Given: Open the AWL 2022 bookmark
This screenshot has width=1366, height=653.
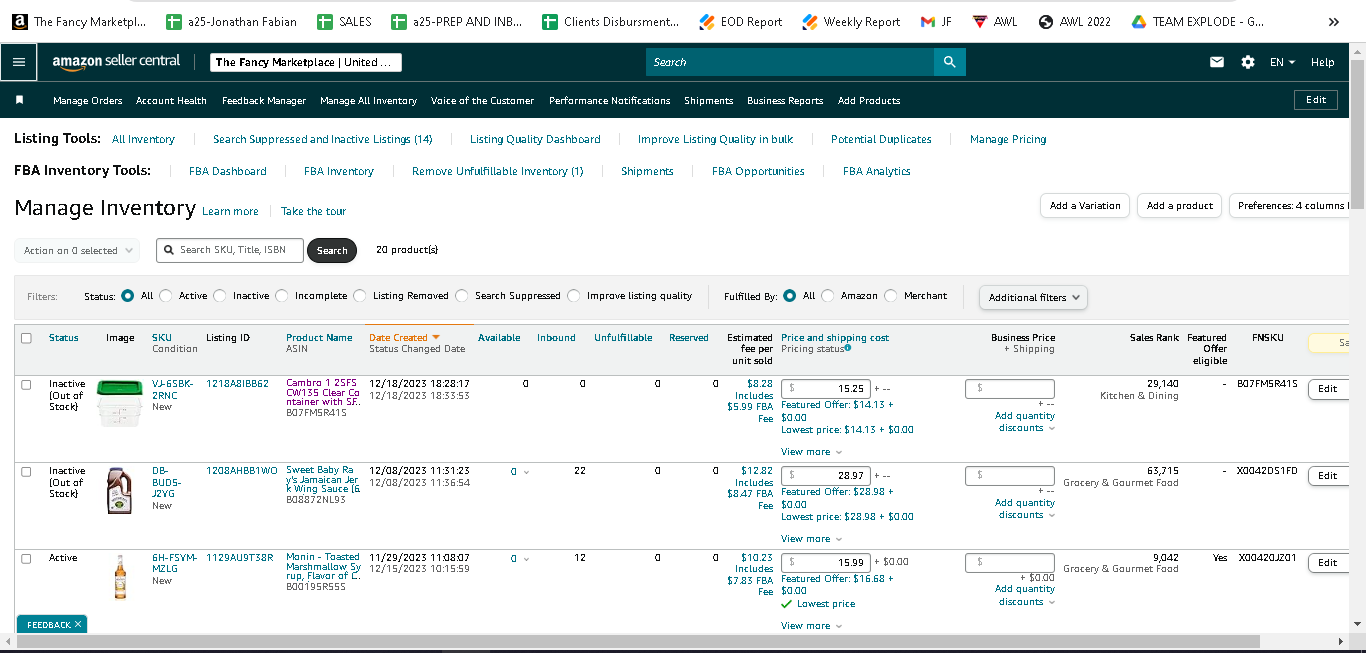Looking at the screenshot, I should pyautogui.click(x=1074, y=21).
